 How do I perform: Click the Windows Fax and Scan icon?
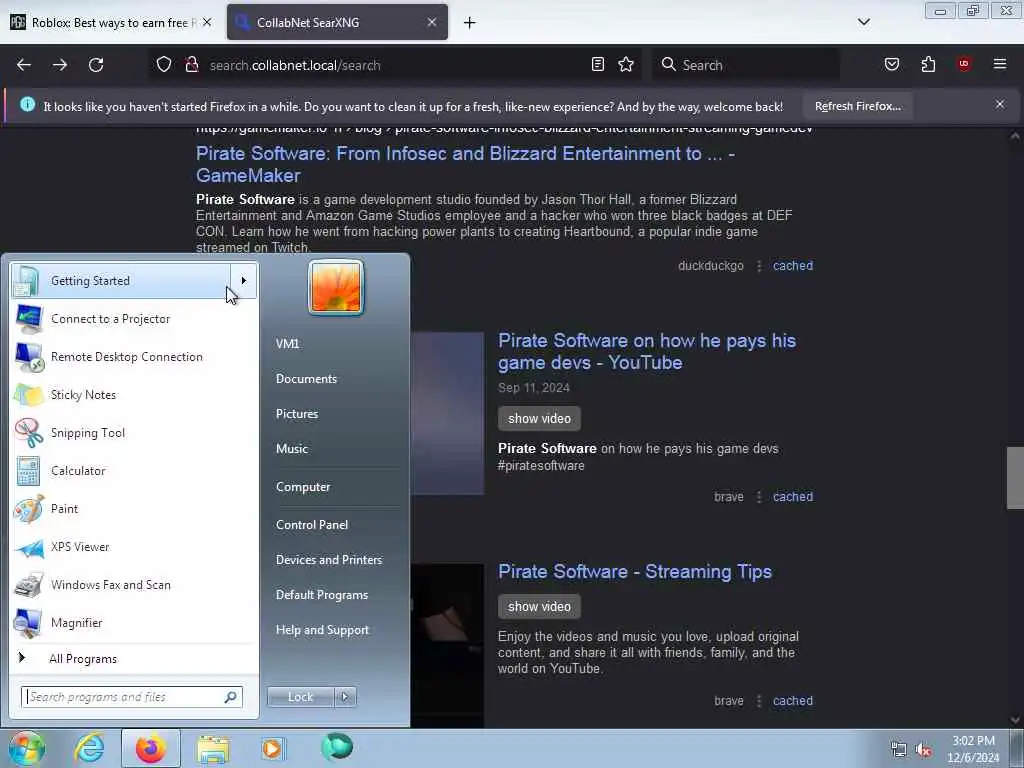tap(28, 585)
